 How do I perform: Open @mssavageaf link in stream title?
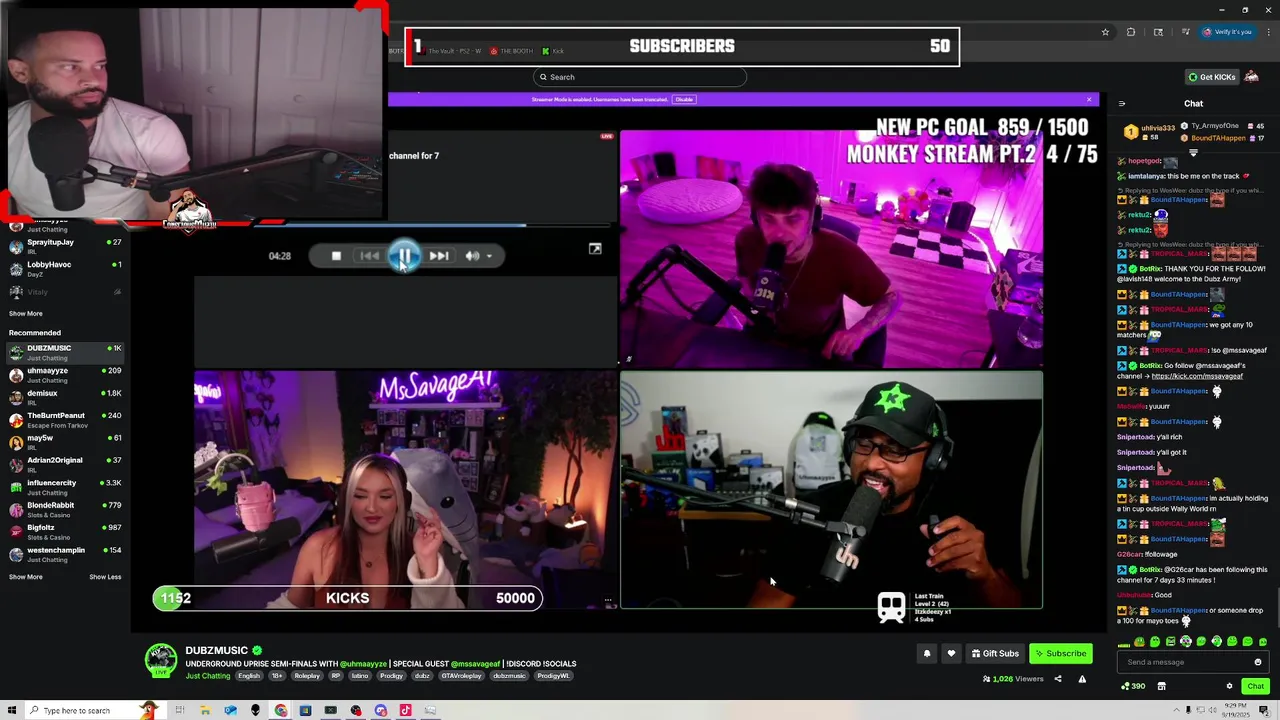click(476, 664)
